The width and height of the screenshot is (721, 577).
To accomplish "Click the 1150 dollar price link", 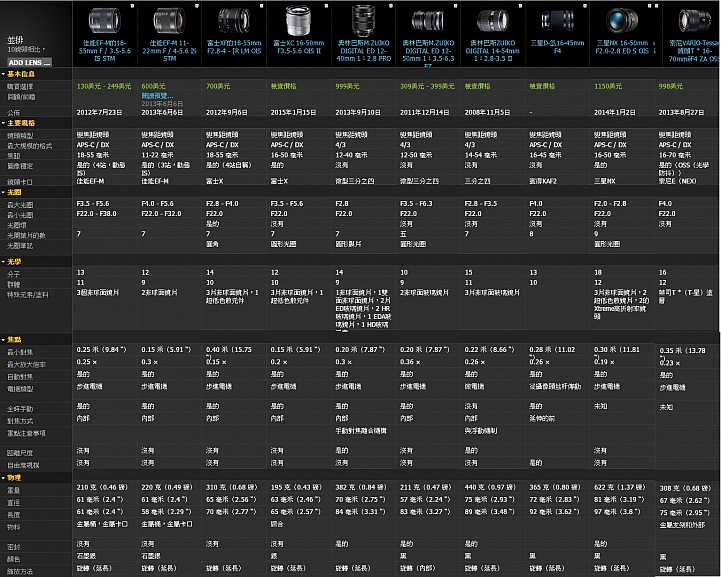I will pyautogui.click(x=608, y=86).
